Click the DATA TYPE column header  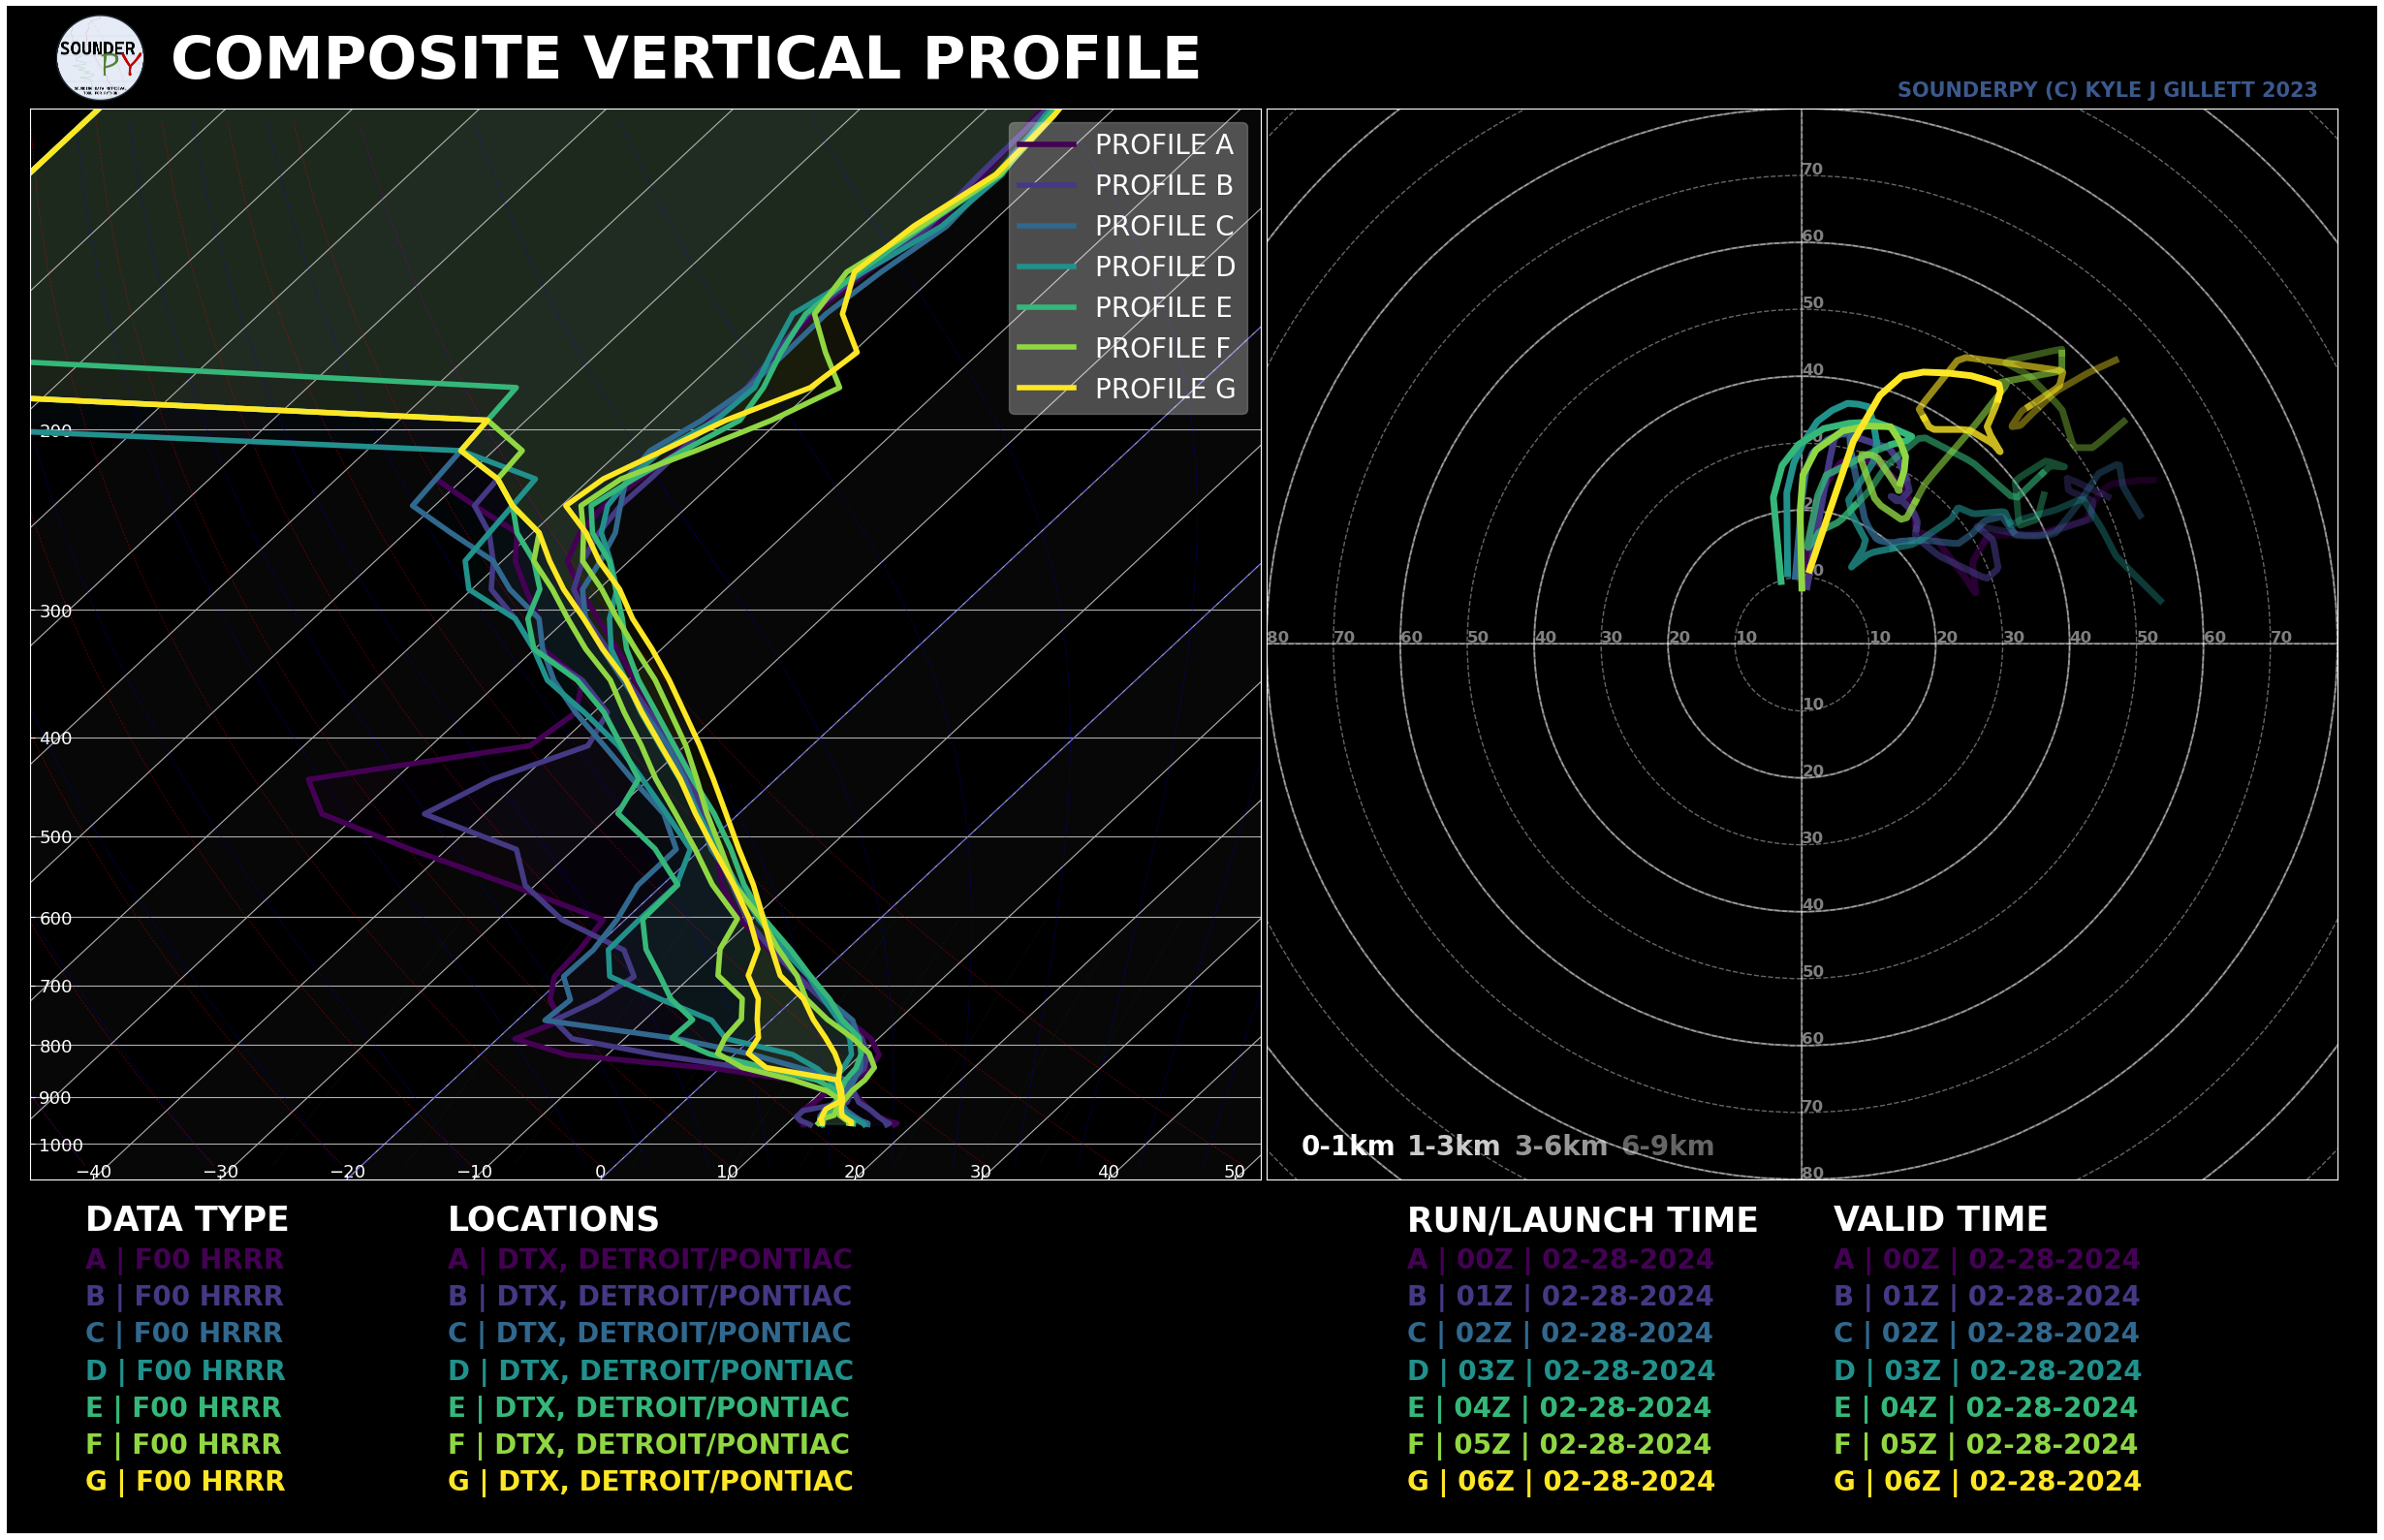(187, 1220)
